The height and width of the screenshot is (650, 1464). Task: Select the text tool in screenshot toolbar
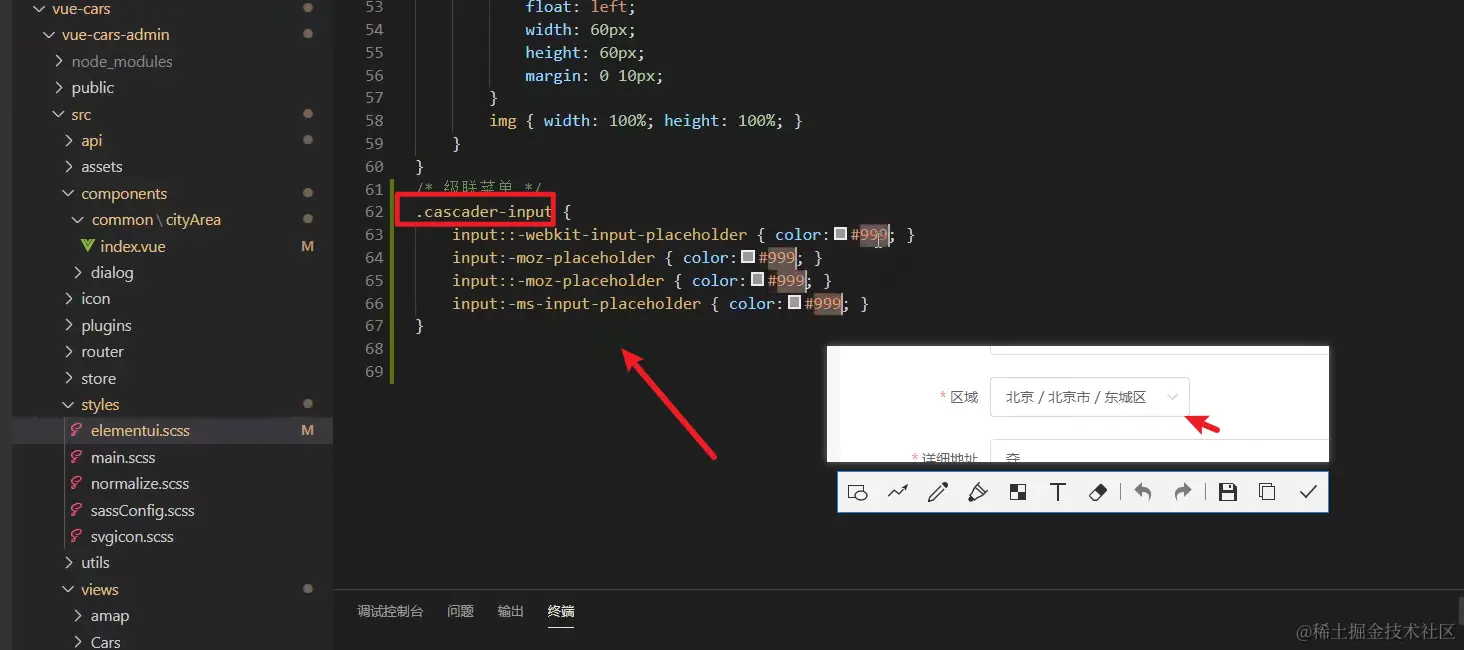[1058, 492]
